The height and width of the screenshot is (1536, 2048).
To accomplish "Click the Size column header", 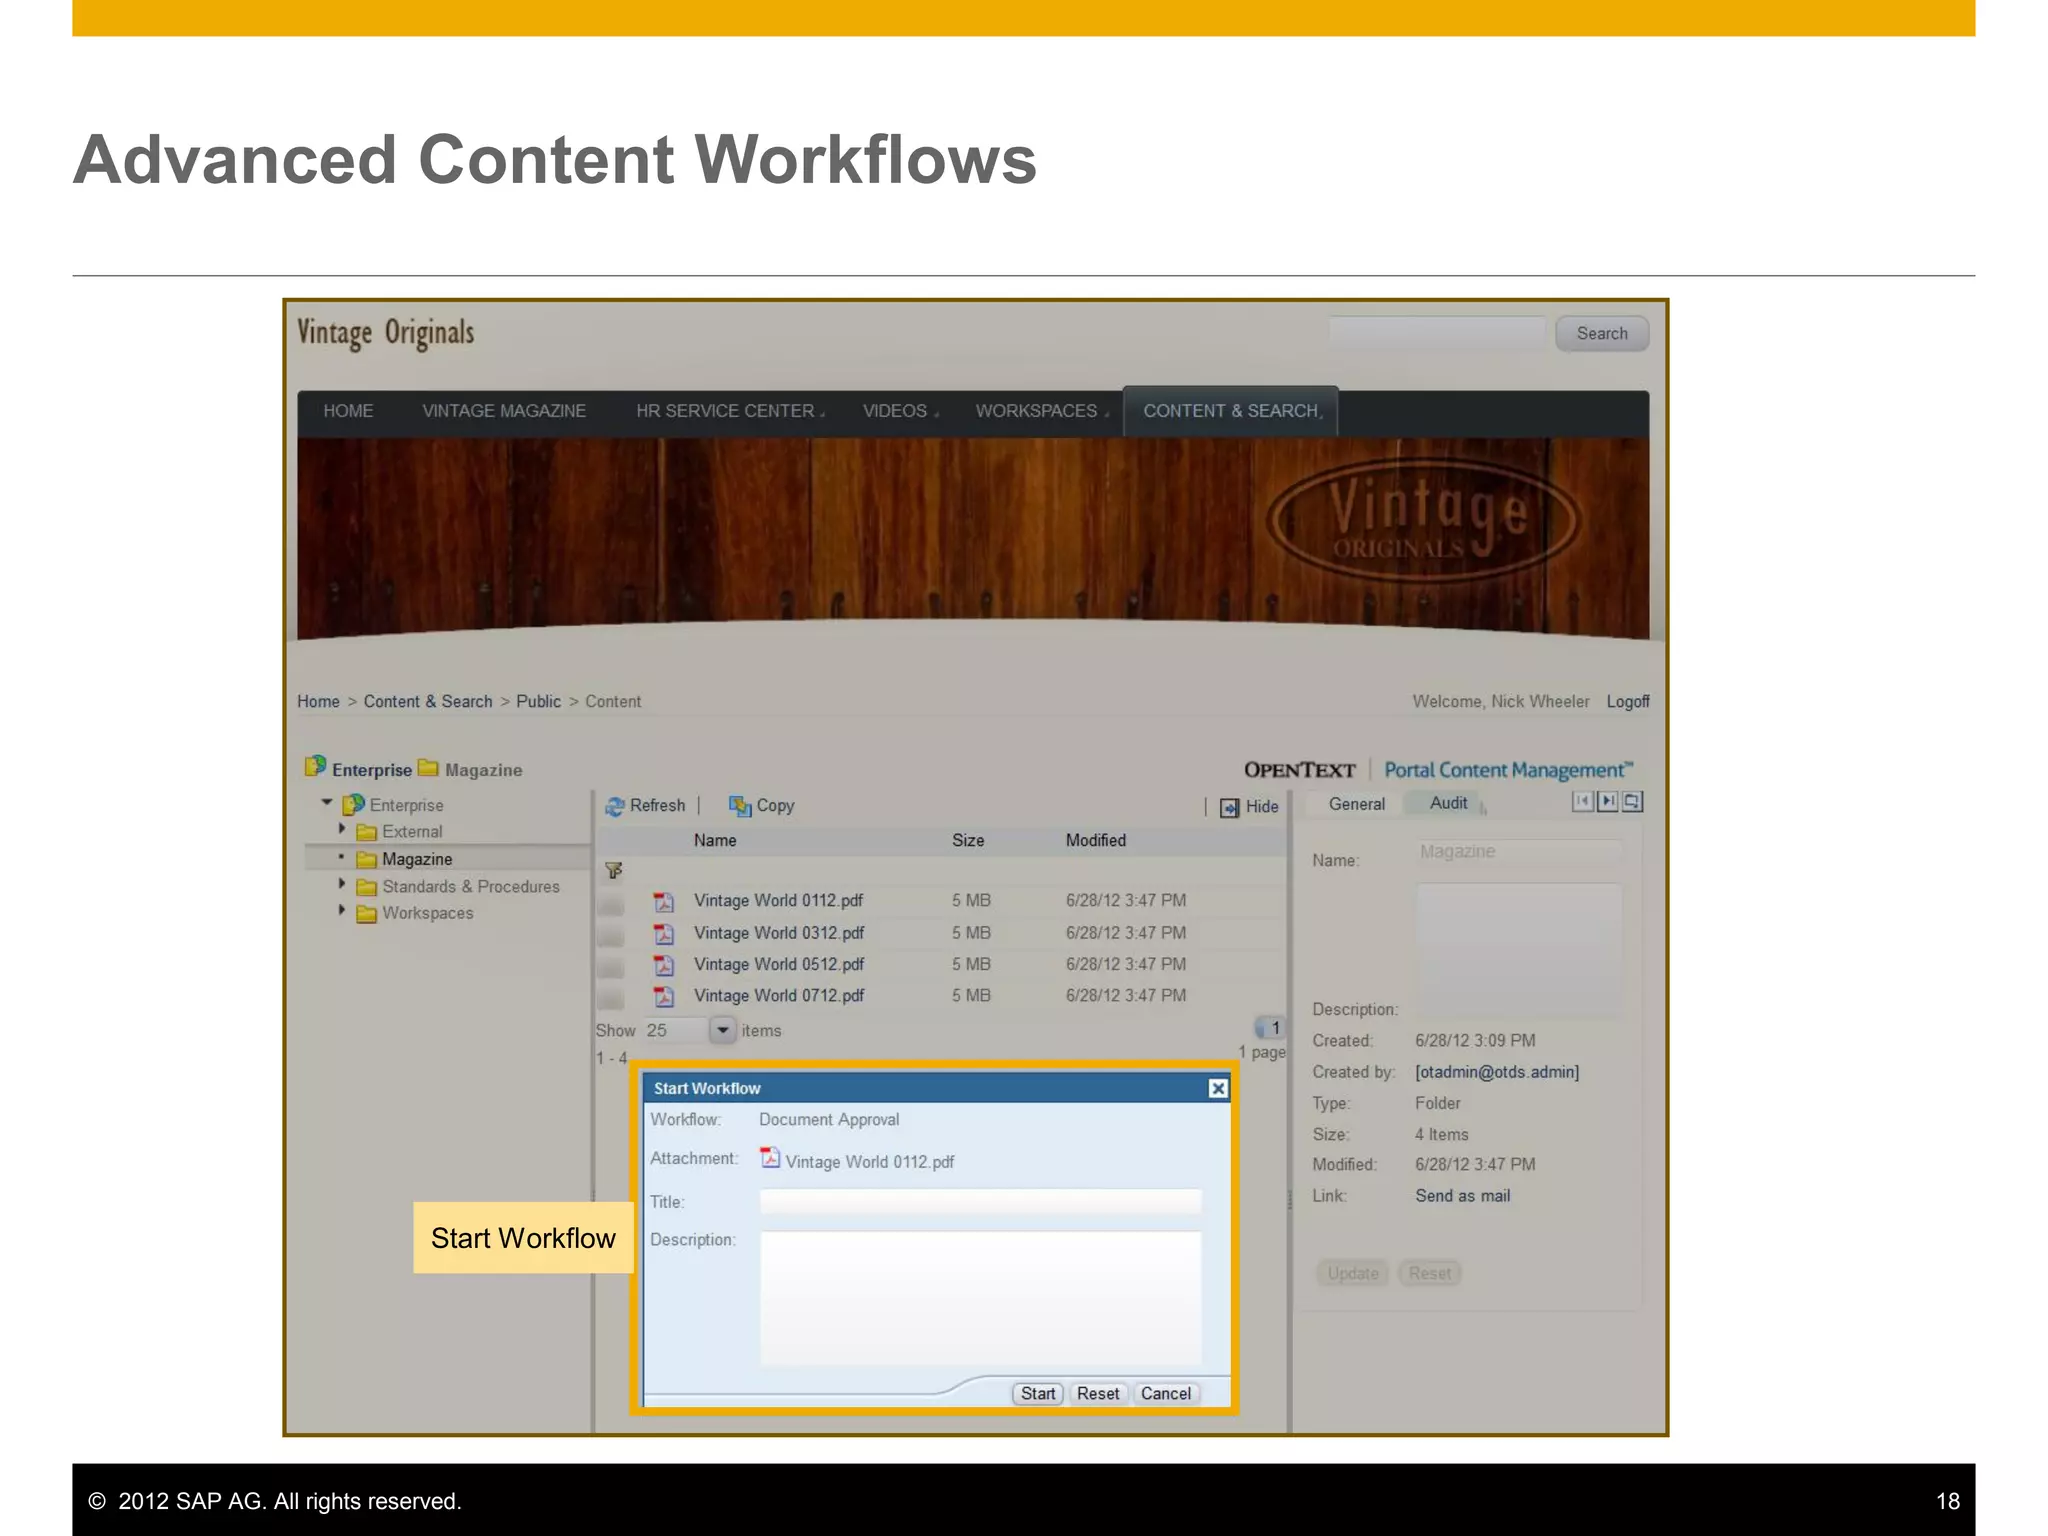I will tap(968, 841).
